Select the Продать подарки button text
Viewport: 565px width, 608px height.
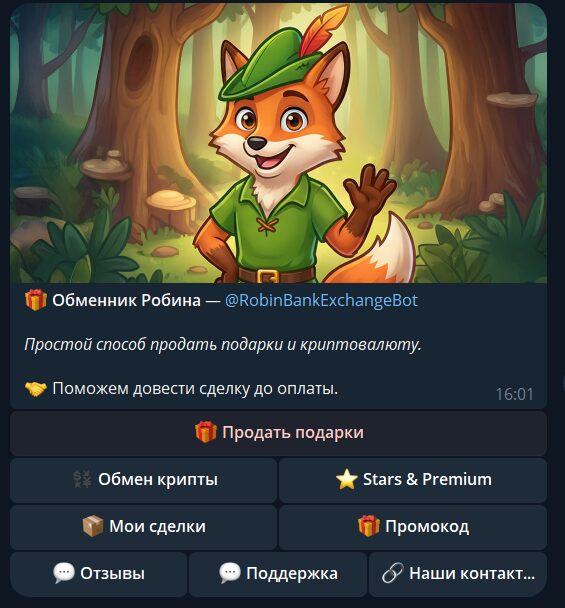point(293,432)
